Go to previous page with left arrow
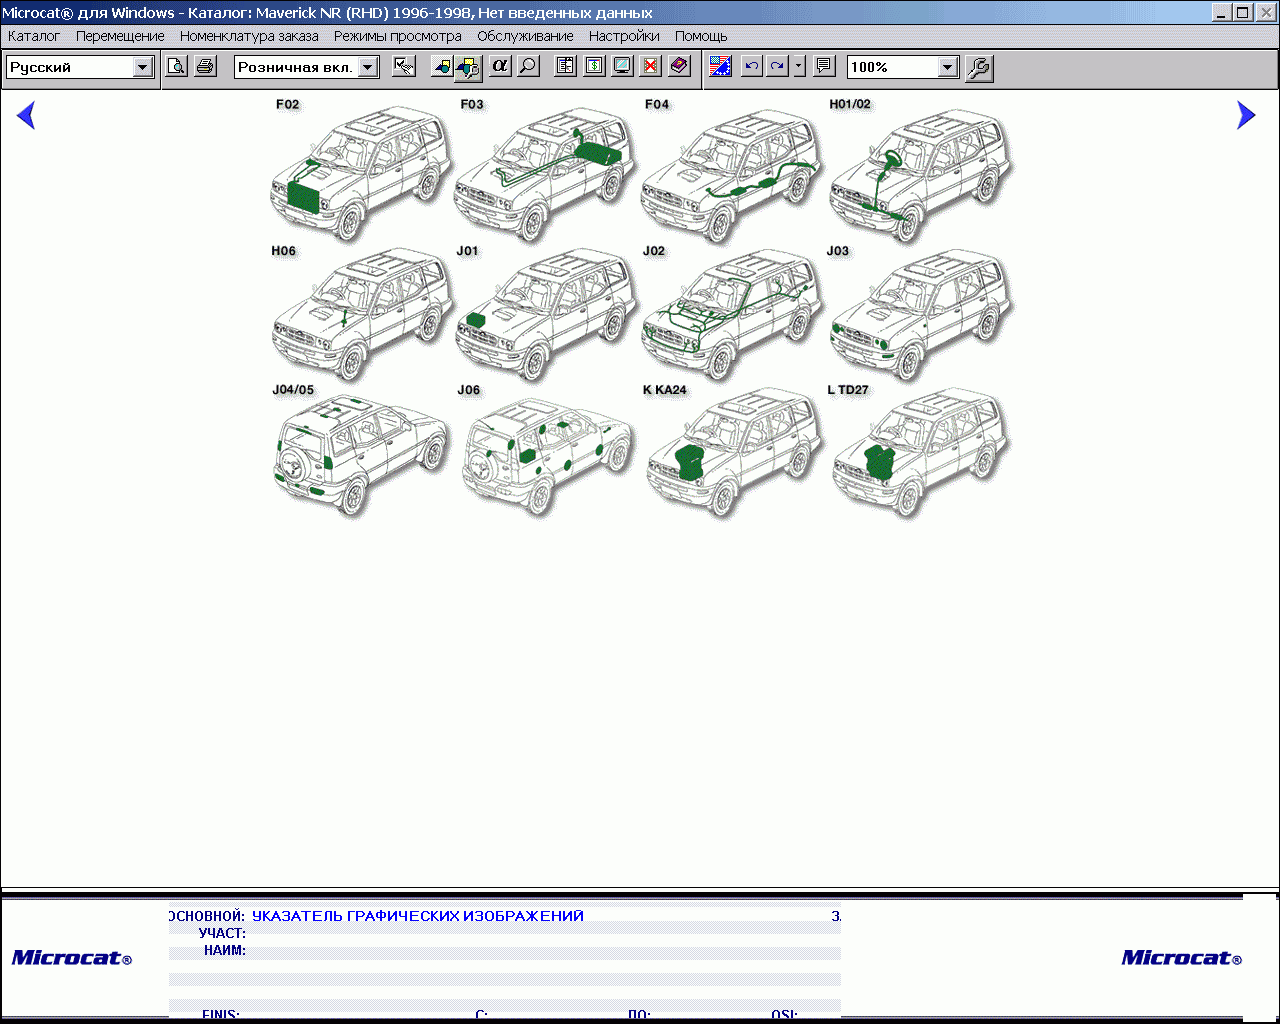The image size is (1280, 1024). pos(26,115)
